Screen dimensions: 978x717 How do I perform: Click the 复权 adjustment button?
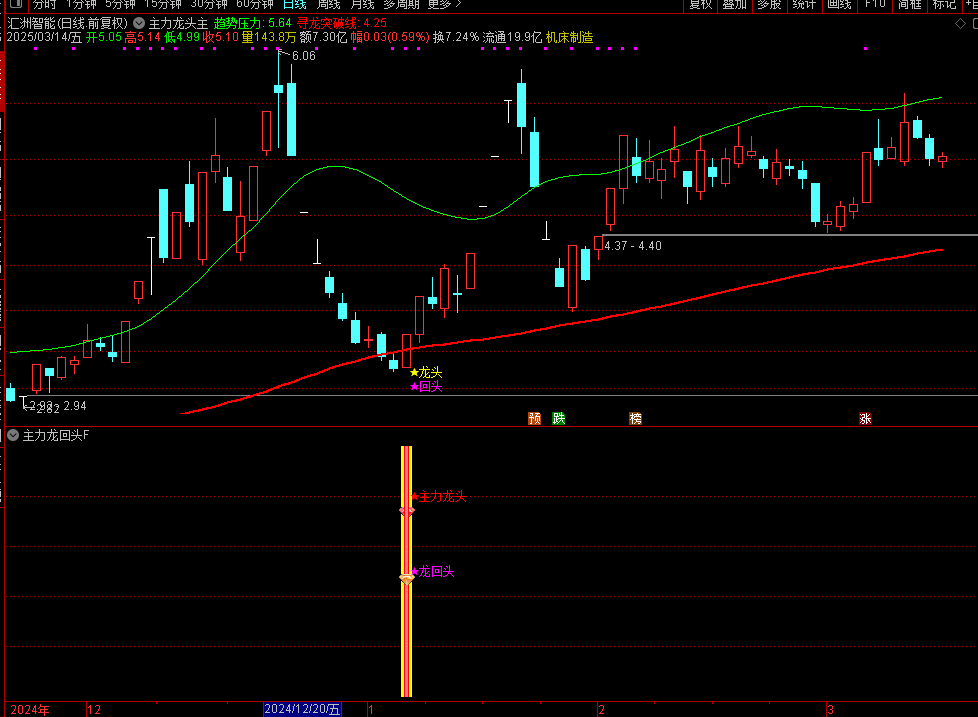pyautogui.click(x=700, y=4)
